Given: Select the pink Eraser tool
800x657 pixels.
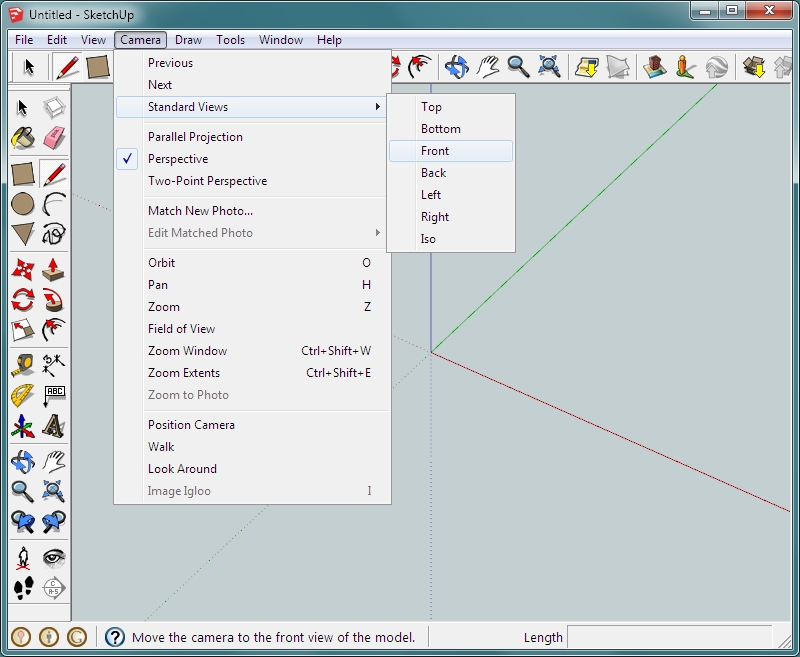Looking at the screenshot, I should (x=54, y=138).
